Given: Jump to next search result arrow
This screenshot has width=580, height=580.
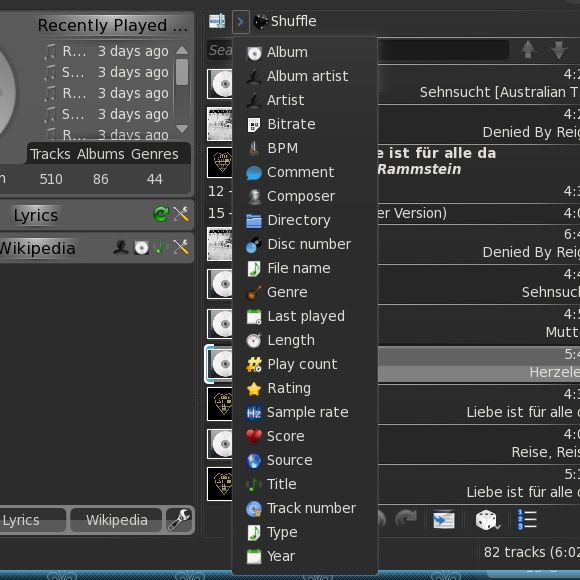Looking at the screenshot, I should pyautogui.click(x=559, y=50).
